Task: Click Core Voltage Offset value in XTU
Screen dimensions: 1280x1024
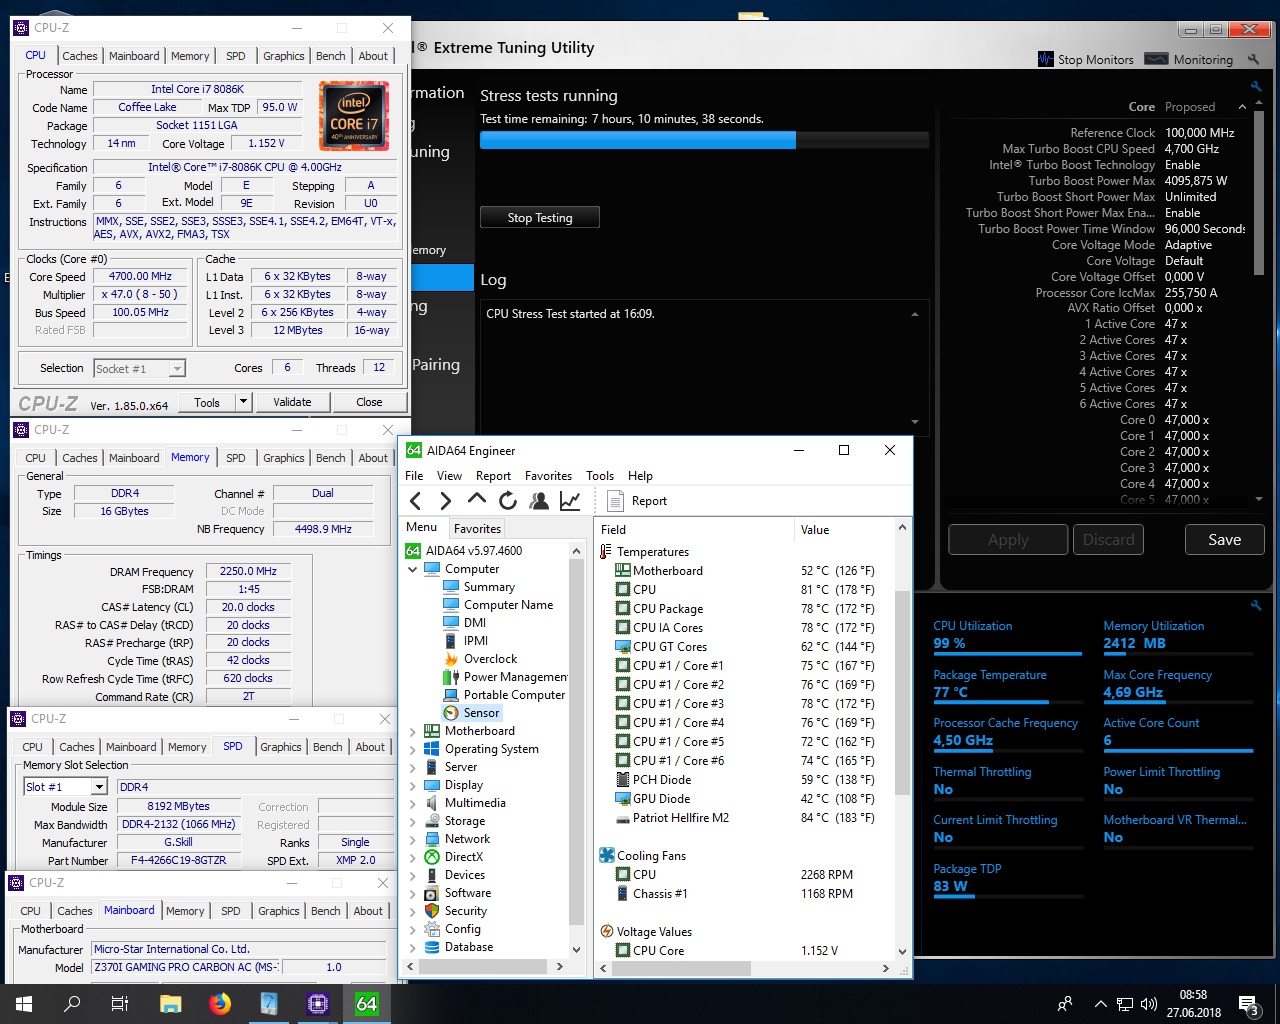Action: click(x=1184, y=277)
